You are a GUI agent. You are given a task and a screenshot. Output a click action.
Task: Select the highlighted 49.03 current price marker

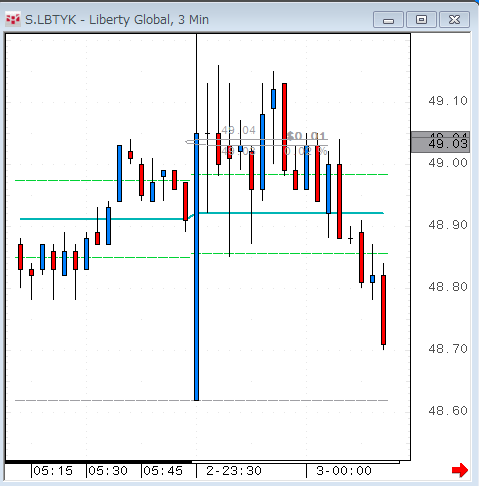[440, 144]
